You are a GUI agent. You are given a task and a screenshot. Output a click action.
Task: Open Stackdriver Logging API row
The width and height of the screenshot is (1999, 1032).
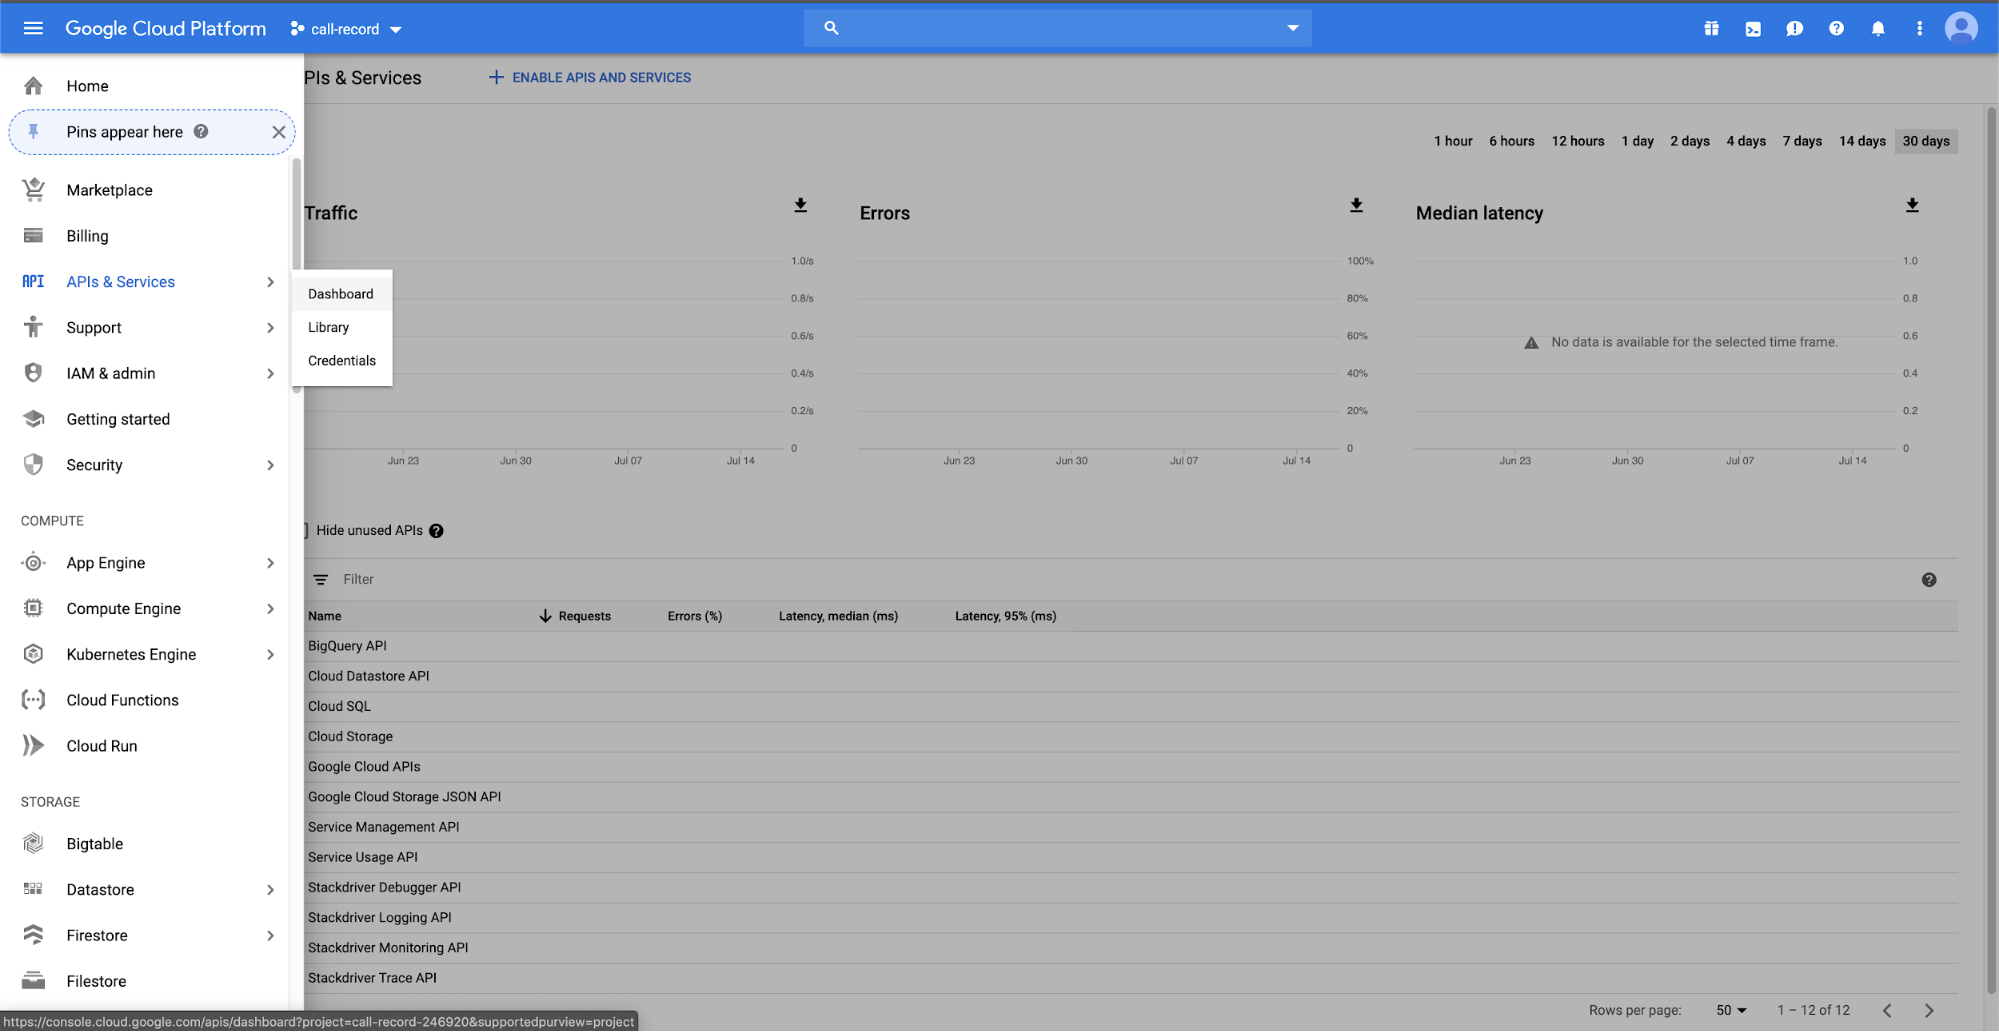point(1131,918)
